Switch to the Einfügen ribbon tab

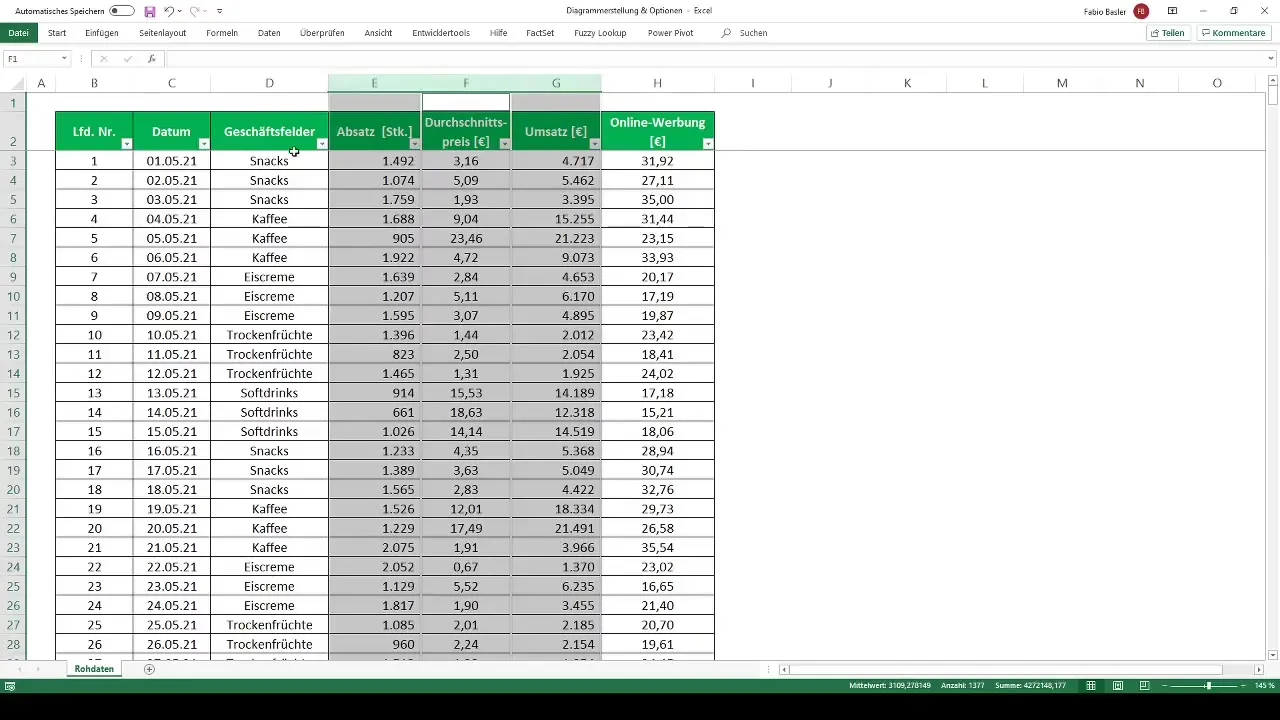click(x=102, y=33)
